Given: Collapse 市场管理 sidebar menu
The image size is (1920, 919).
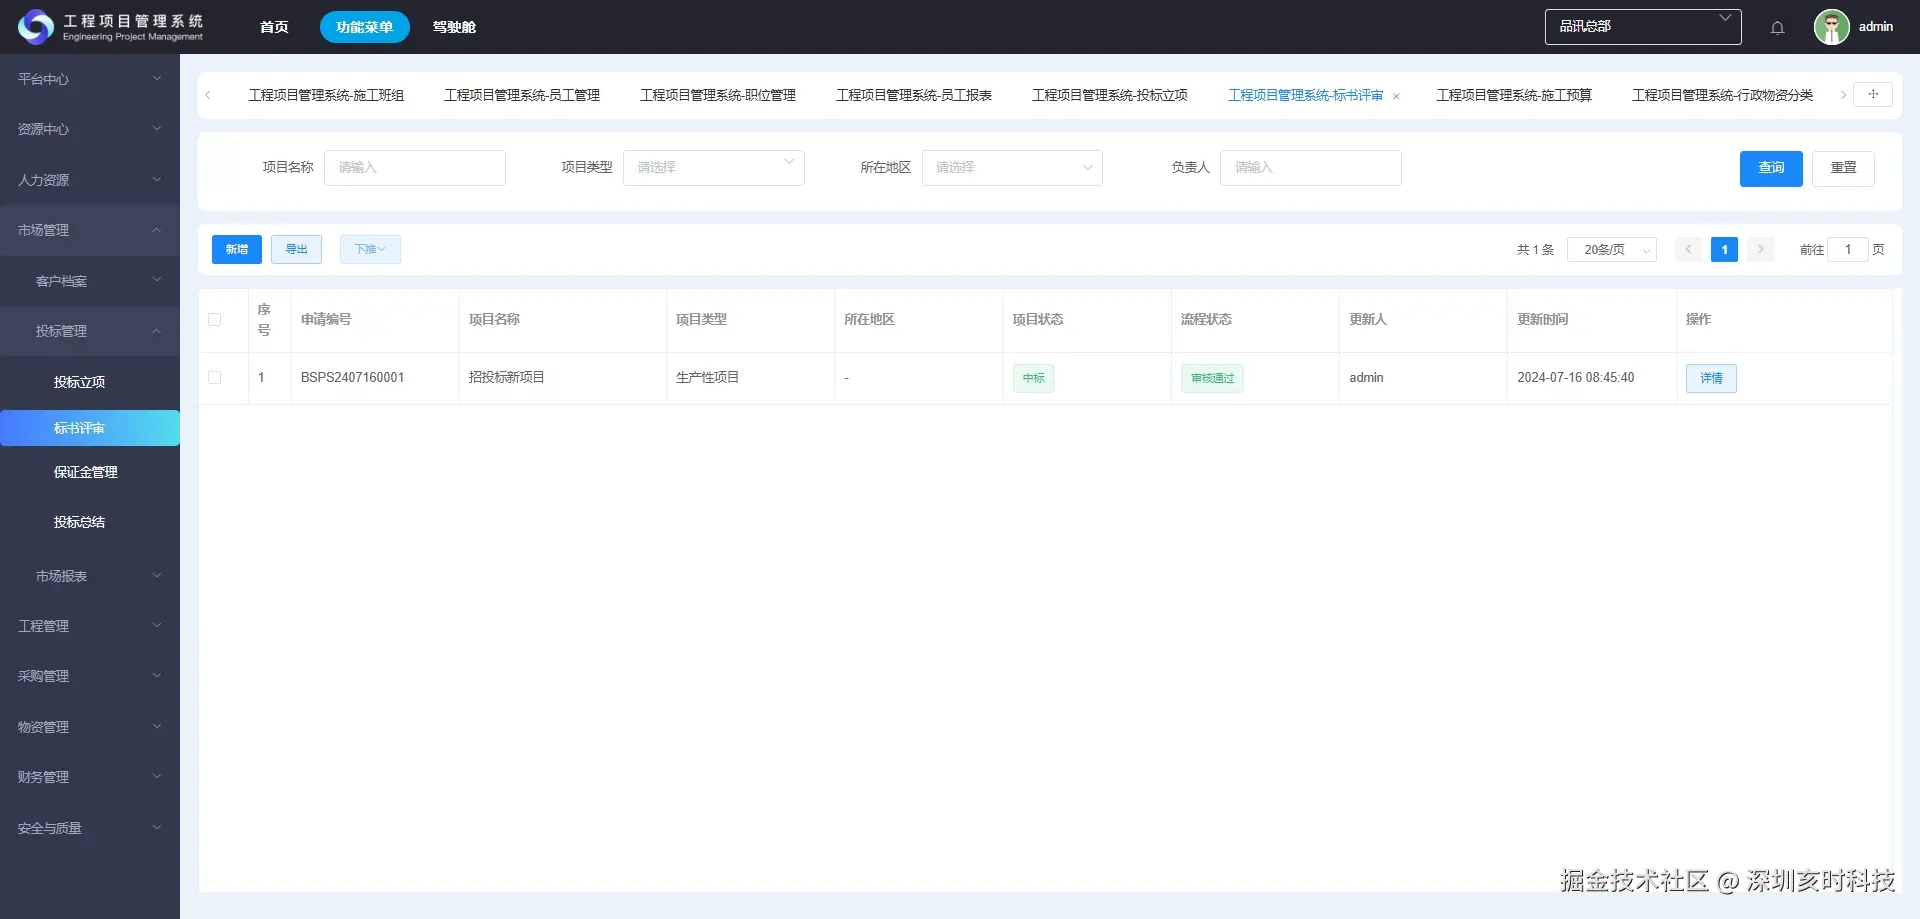Looking at the screenshot, I should pos(90,230).
